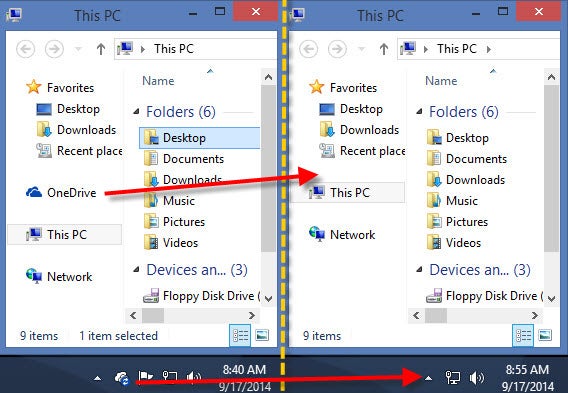Open recent locations dropdown in left window
This screenshot has height=393, width=568.
click(x=78, y=49)
